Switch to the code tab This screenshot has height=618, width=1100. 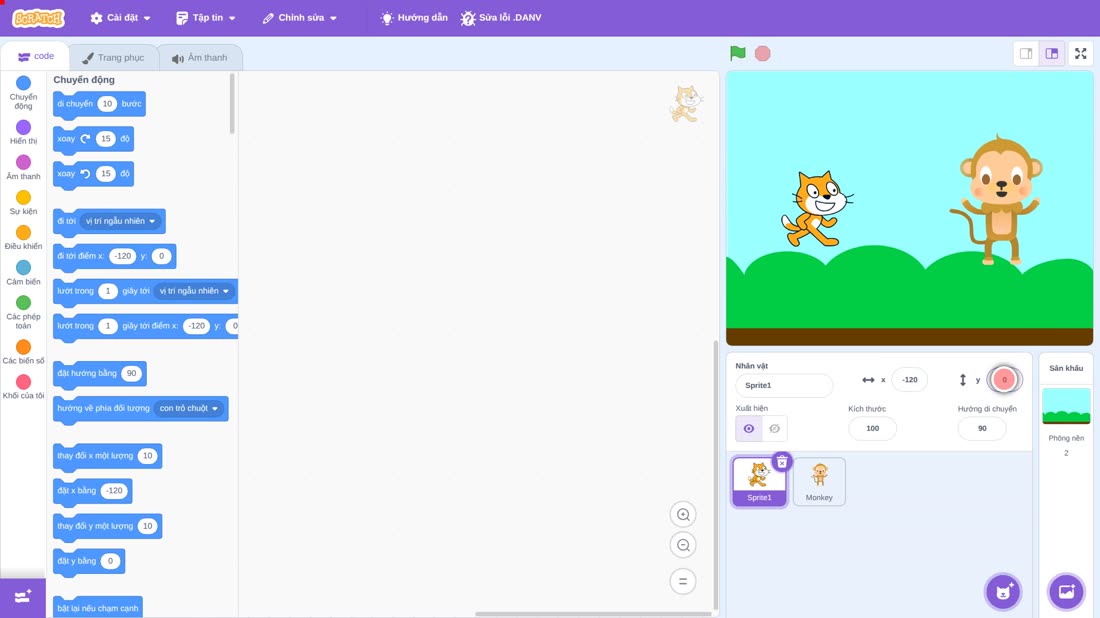35,56
